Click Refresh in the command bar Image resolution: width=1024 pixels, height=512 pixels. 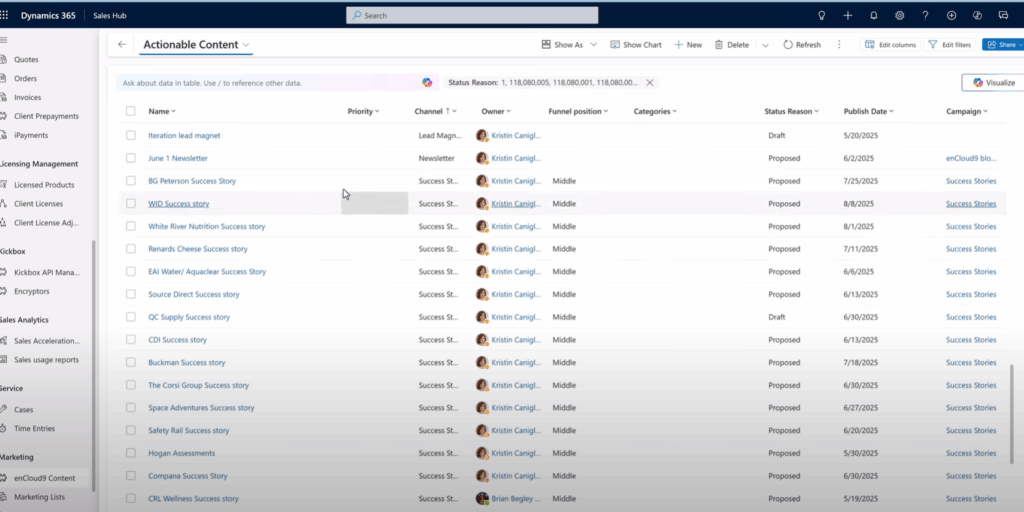tap(802, 44)
